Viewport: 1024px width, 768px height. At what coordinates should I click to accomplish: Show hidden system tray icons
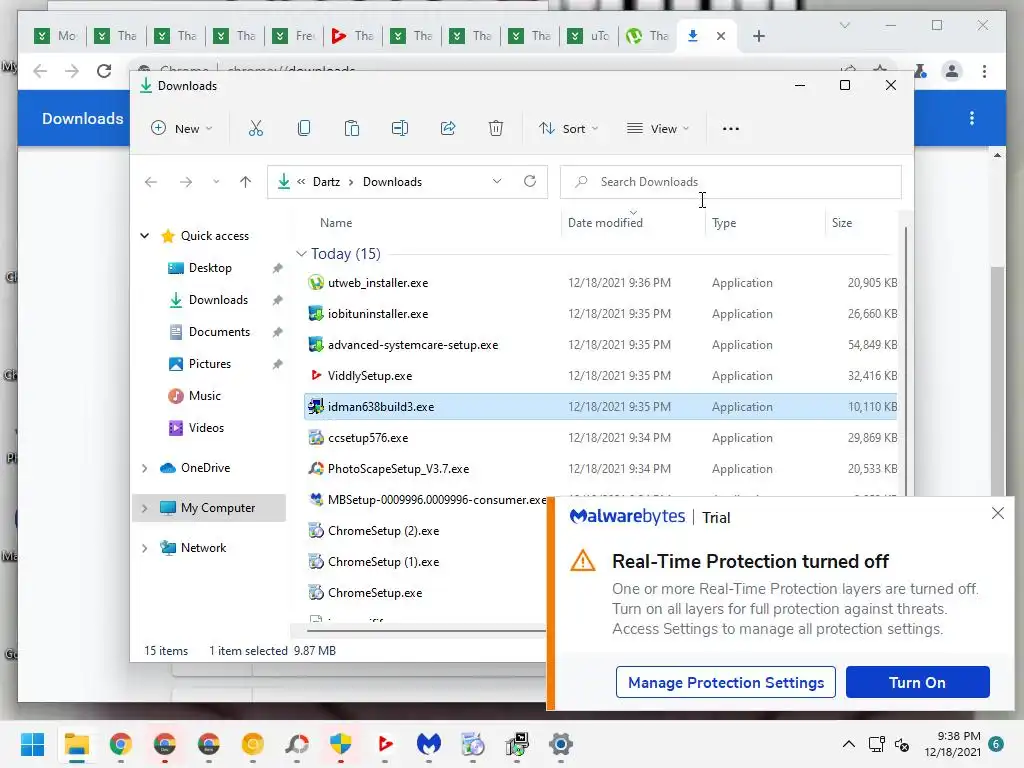[848, 744]
